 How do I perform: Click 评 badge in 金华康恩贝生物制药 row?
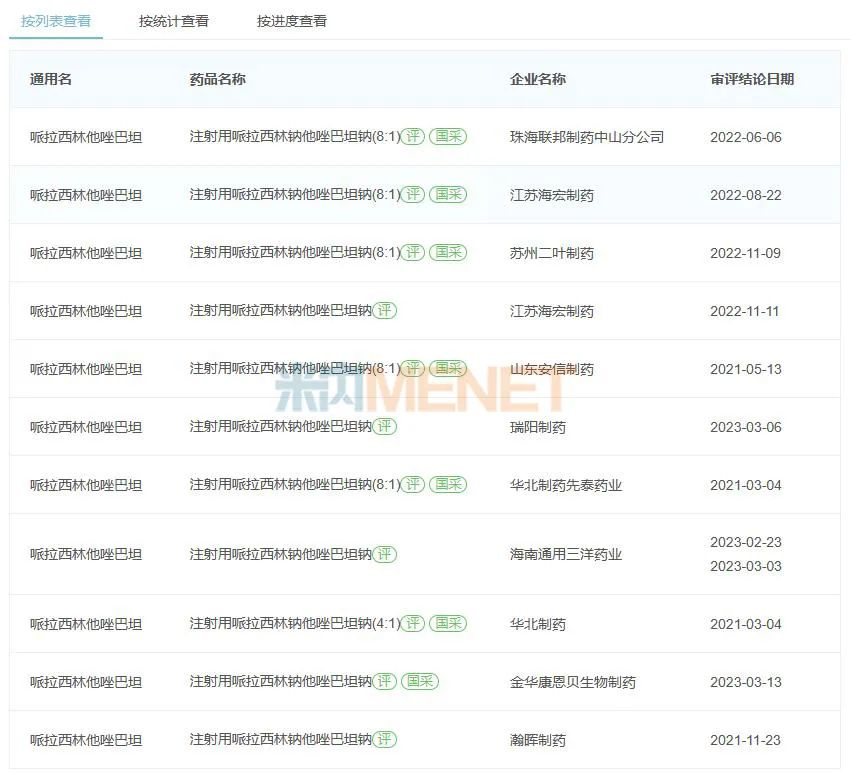384,681
